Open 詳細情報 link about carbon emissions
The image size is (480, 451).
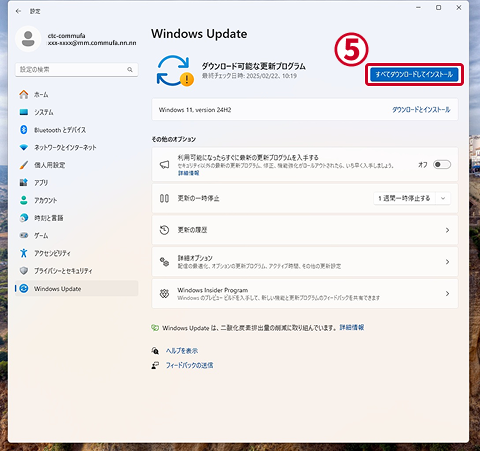[x=352, y=327]
